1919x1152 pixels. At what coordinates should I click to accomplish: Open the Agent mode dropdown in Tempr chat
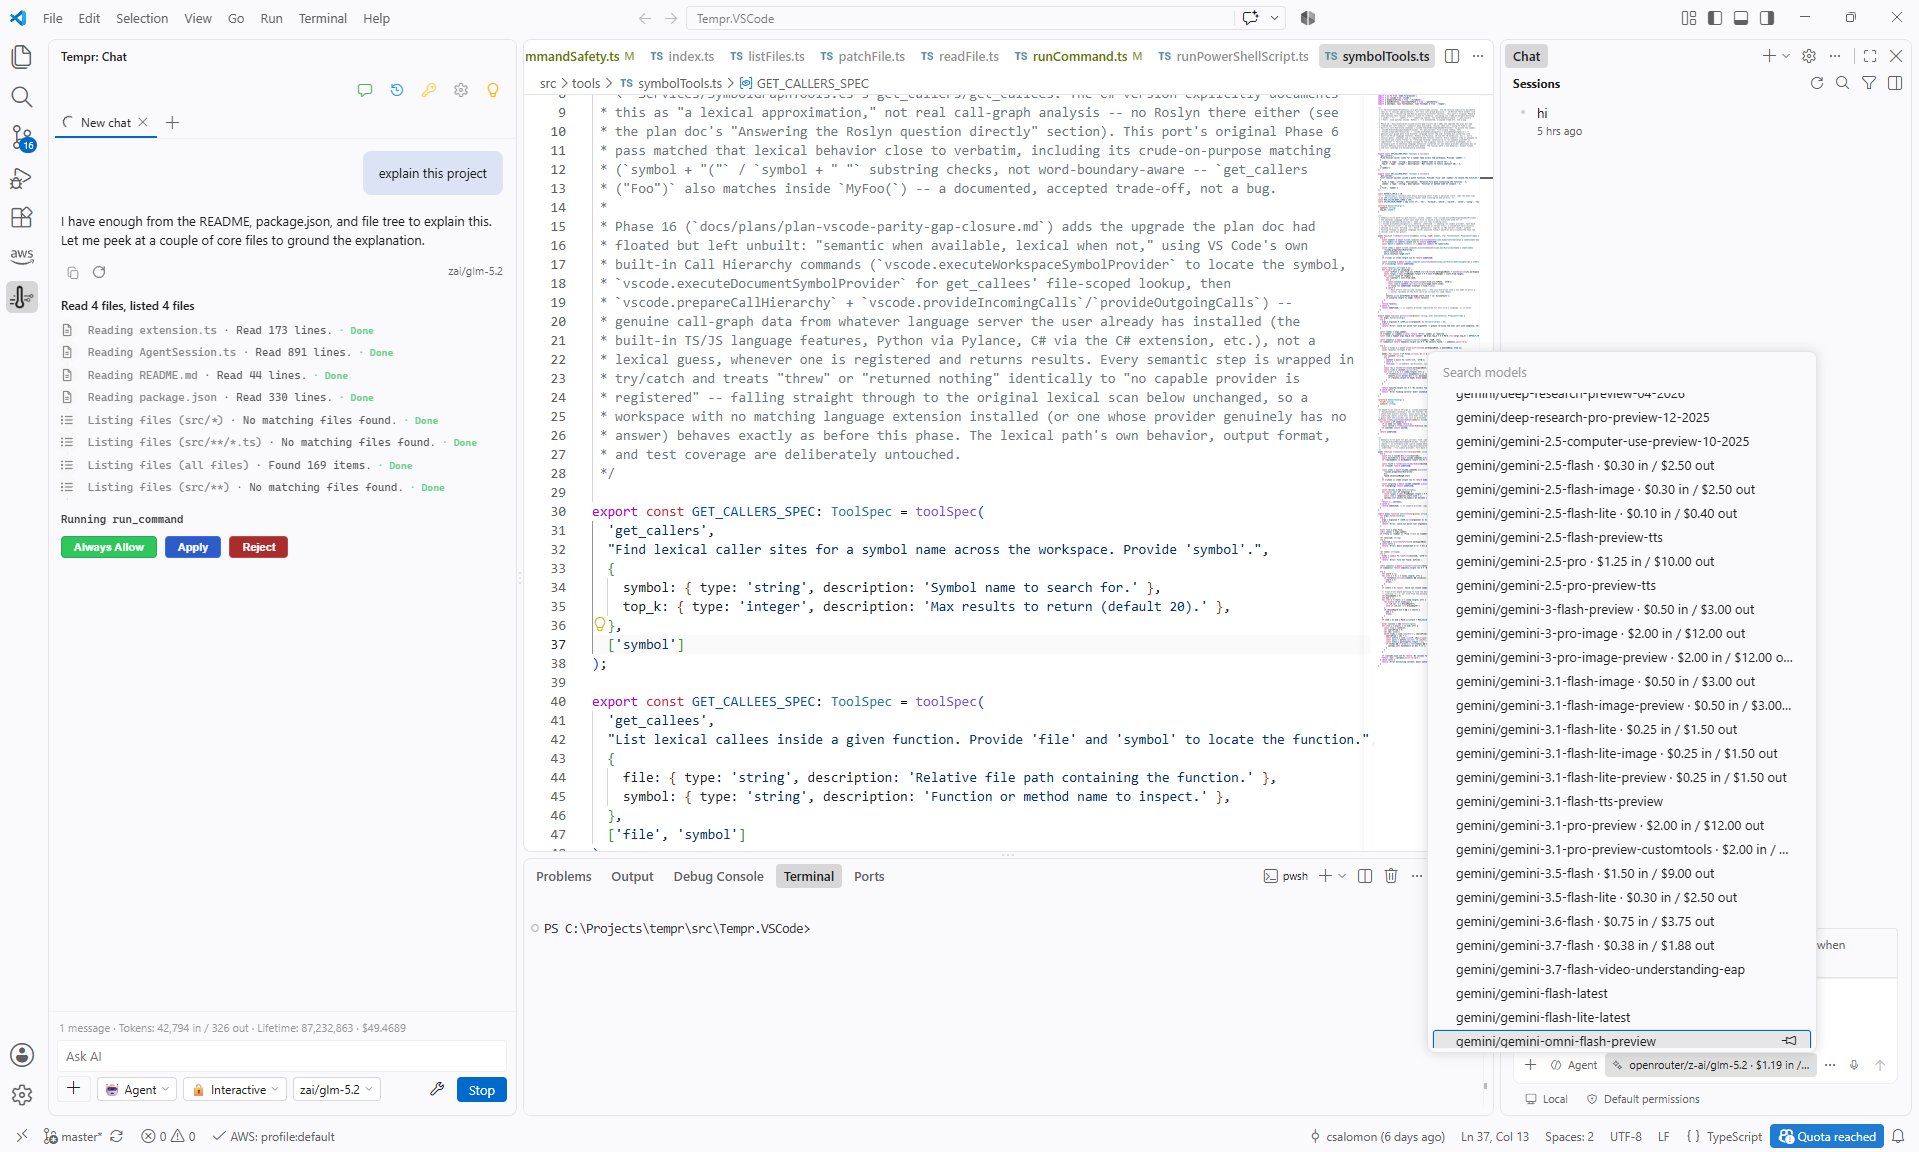(x=138, y=1089)
